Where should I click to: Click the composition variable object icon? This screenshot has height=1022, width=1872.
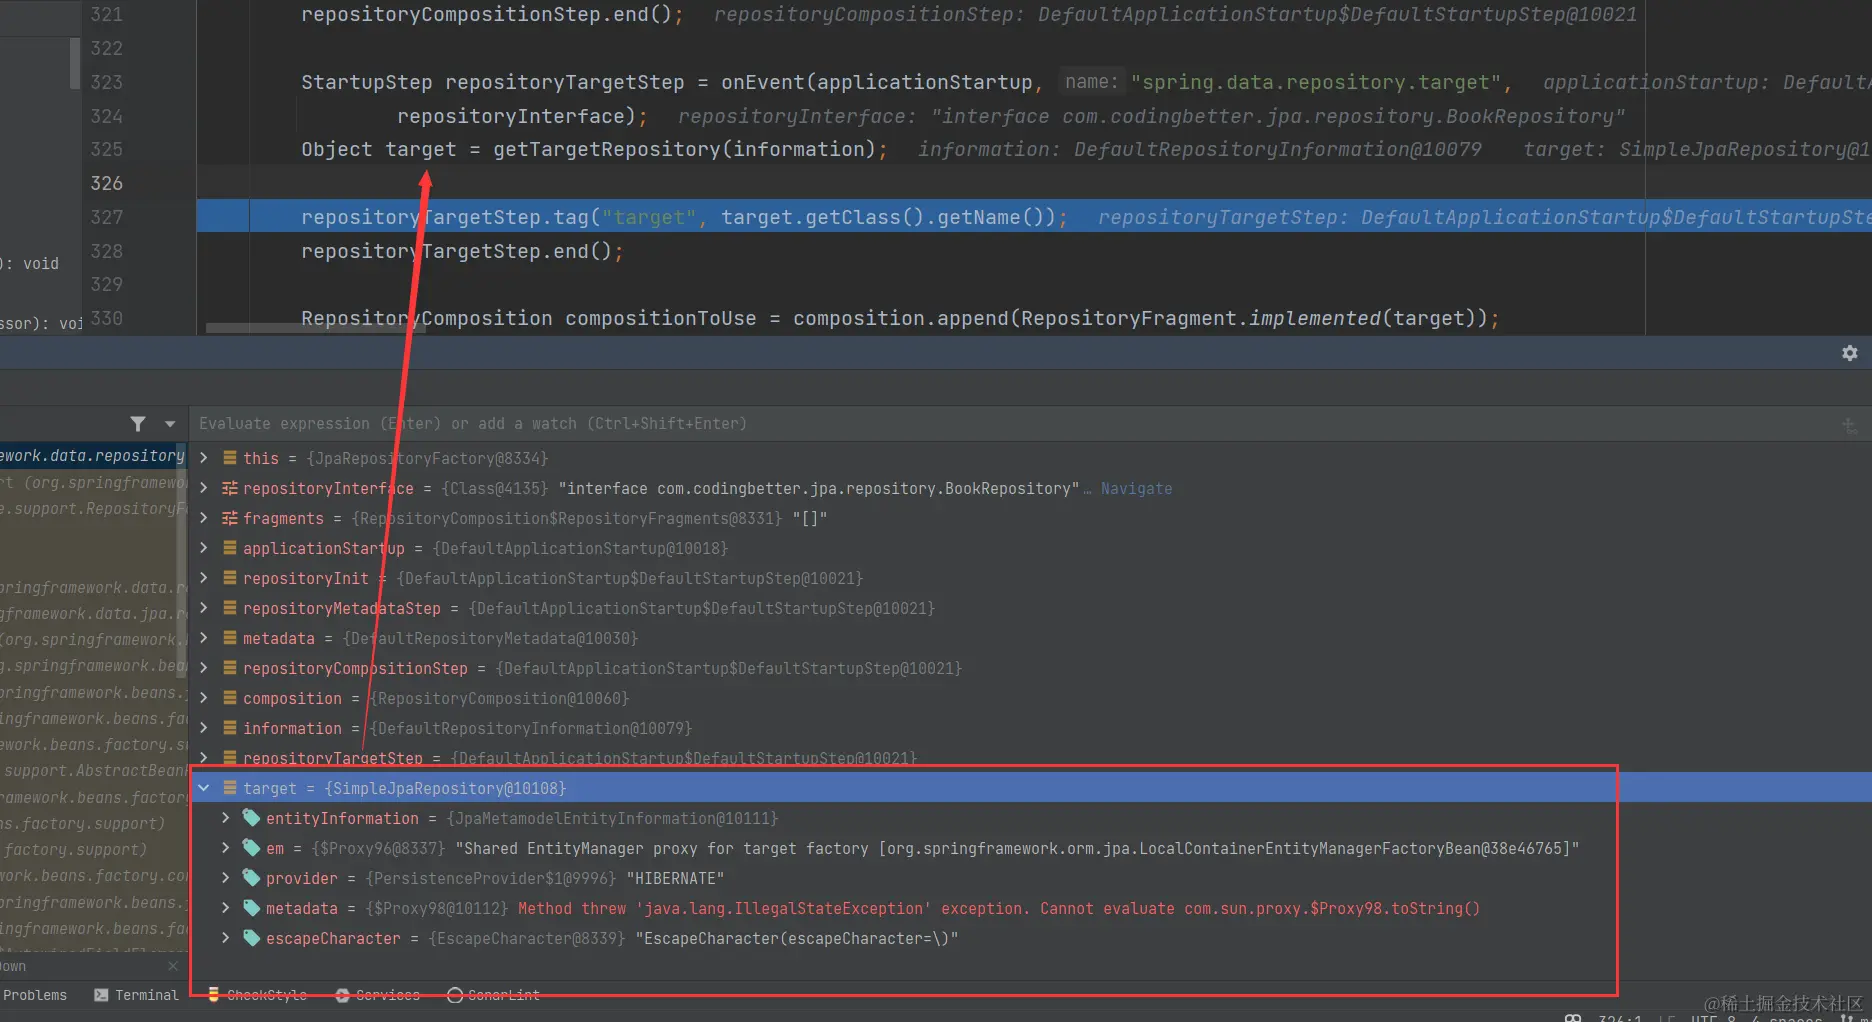point(230,698)
